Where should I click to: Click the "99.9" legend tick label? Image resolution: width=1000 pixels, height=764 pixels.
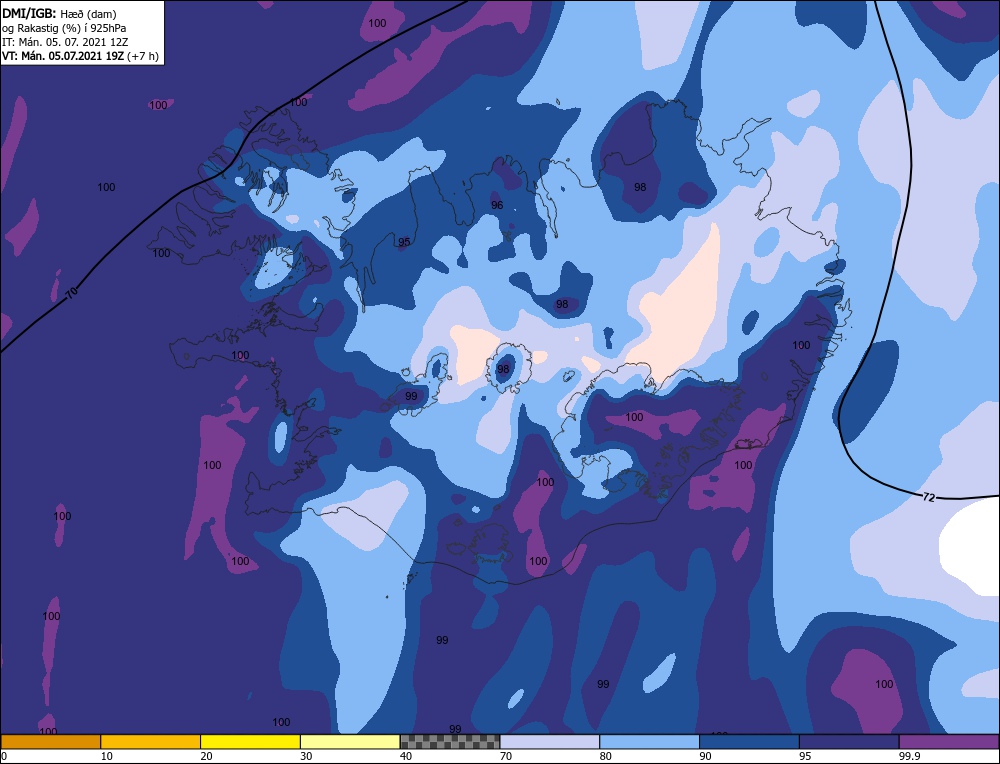(x=908, y=756)
